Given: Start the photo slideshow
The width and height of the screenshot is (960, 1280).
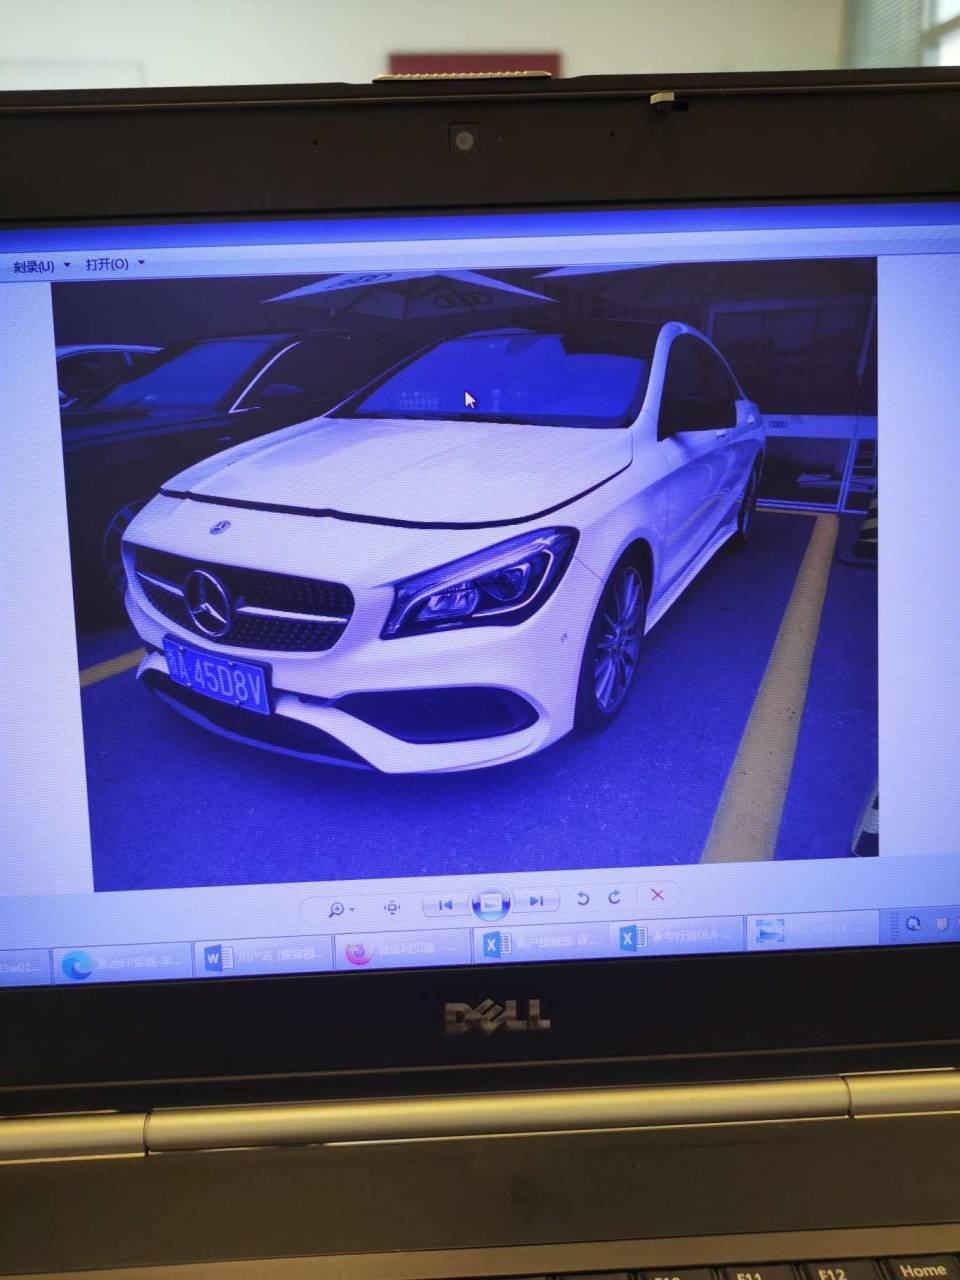Looking at the screenshot, I should (x=490, y=902).
